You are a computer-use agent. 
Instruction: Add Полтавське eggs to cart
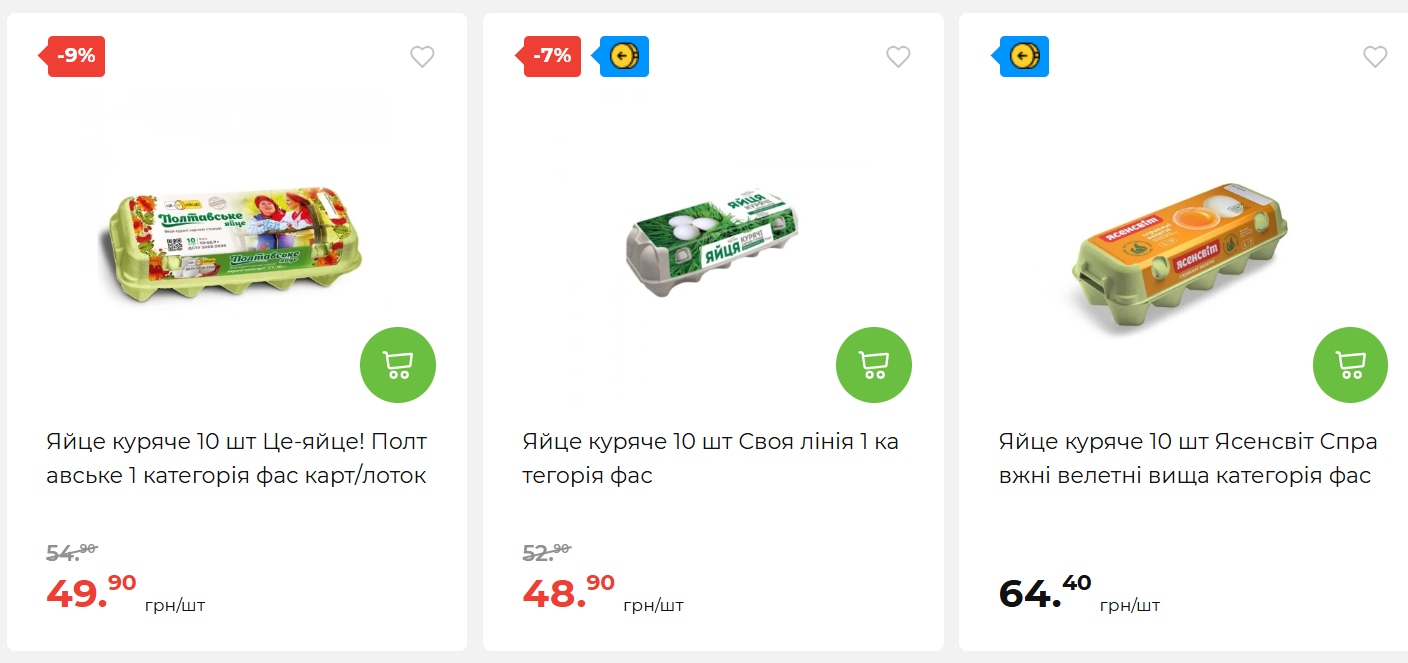point(398,365)
